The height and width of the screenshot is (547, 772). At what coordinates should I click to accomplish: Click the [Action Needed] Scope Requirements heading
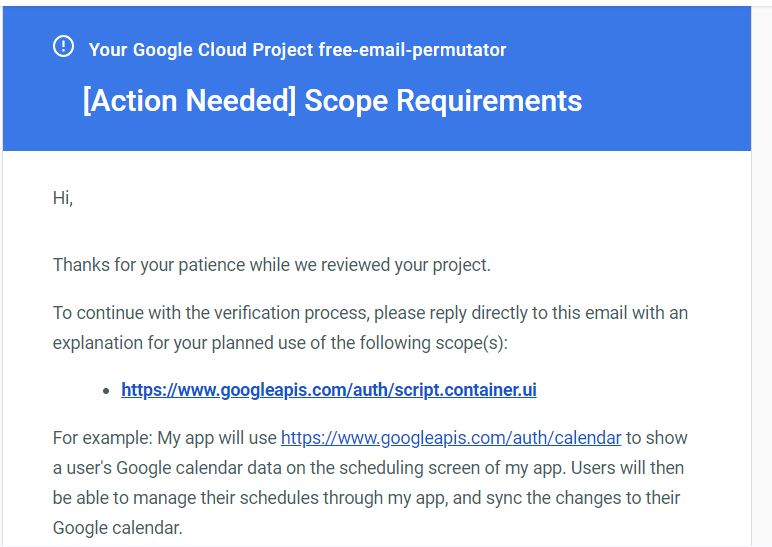pyautogui.click(x=332, y=101)
